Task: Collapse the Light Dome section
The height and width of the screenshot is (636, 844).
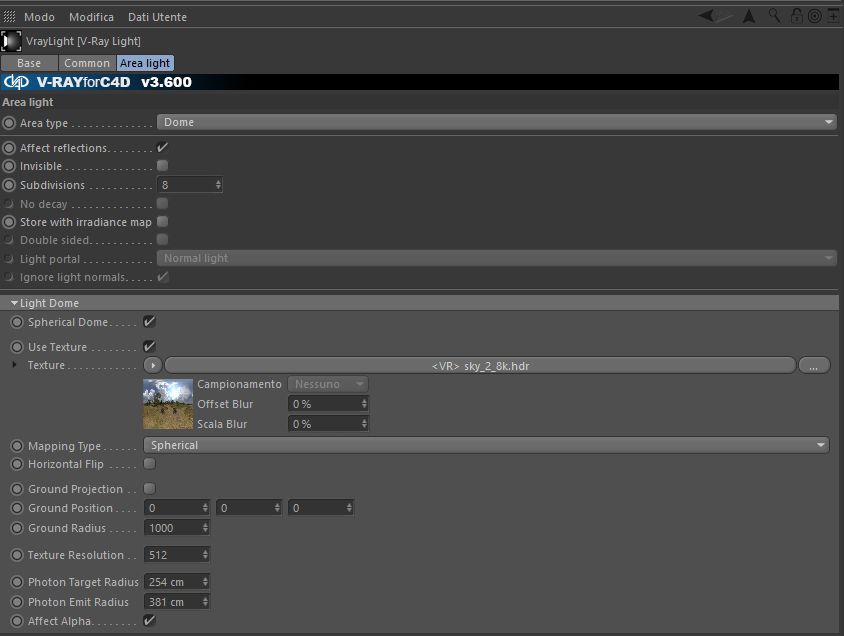Action: click(15, 303)
